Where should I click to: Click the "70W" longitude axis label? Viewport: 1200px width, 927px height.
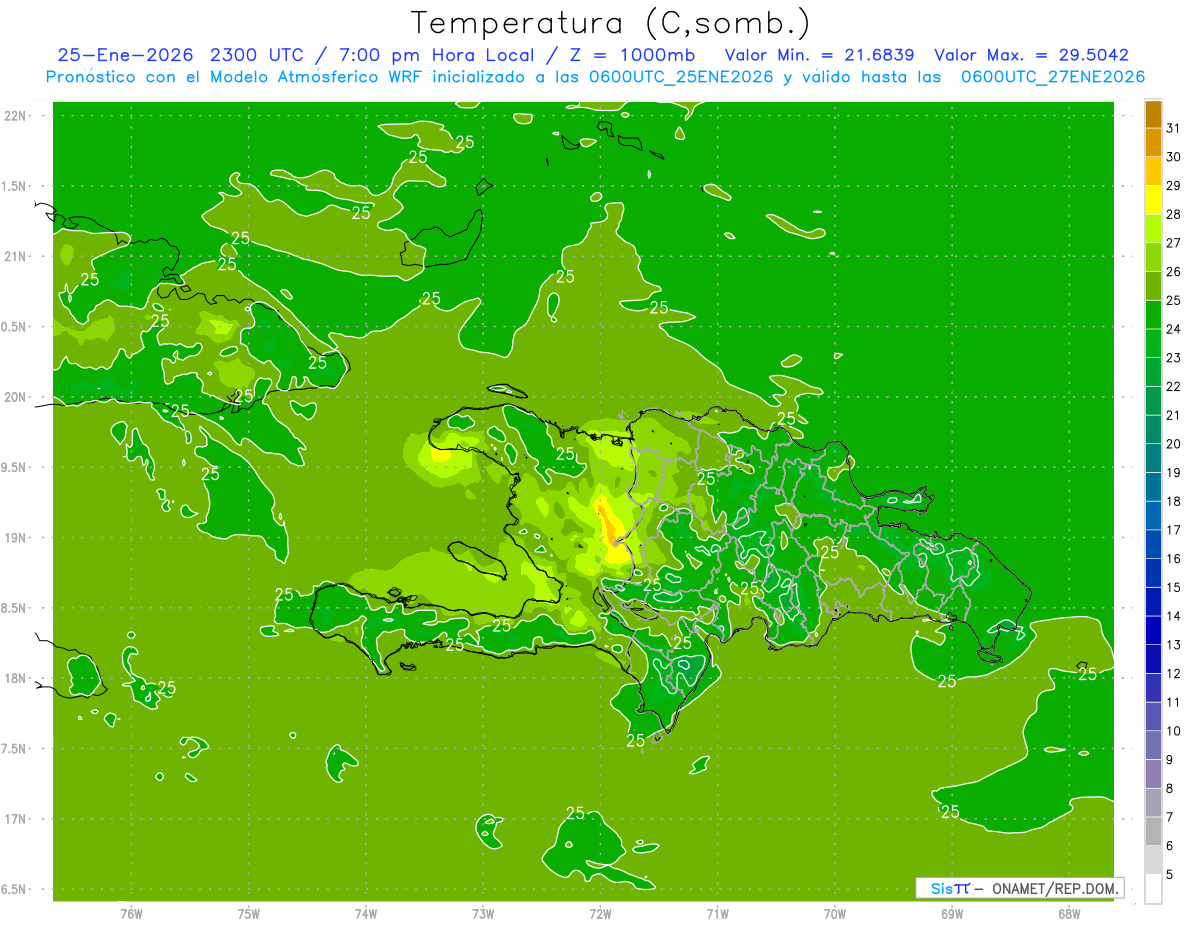coord(835,913)
